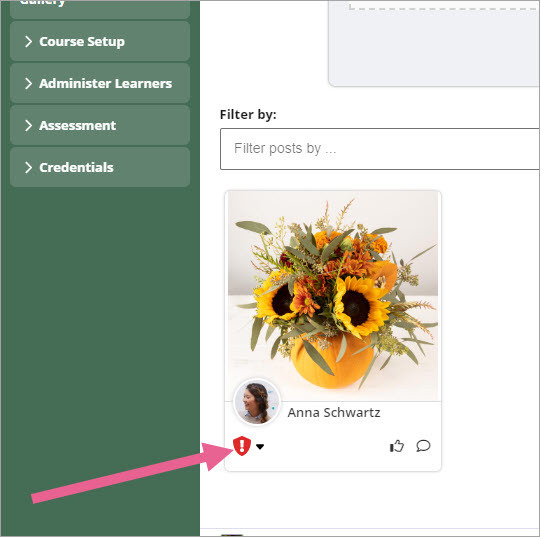Select the Credentials sidebar label
This screenshot has width=540, height=537.
coord(76,167)
